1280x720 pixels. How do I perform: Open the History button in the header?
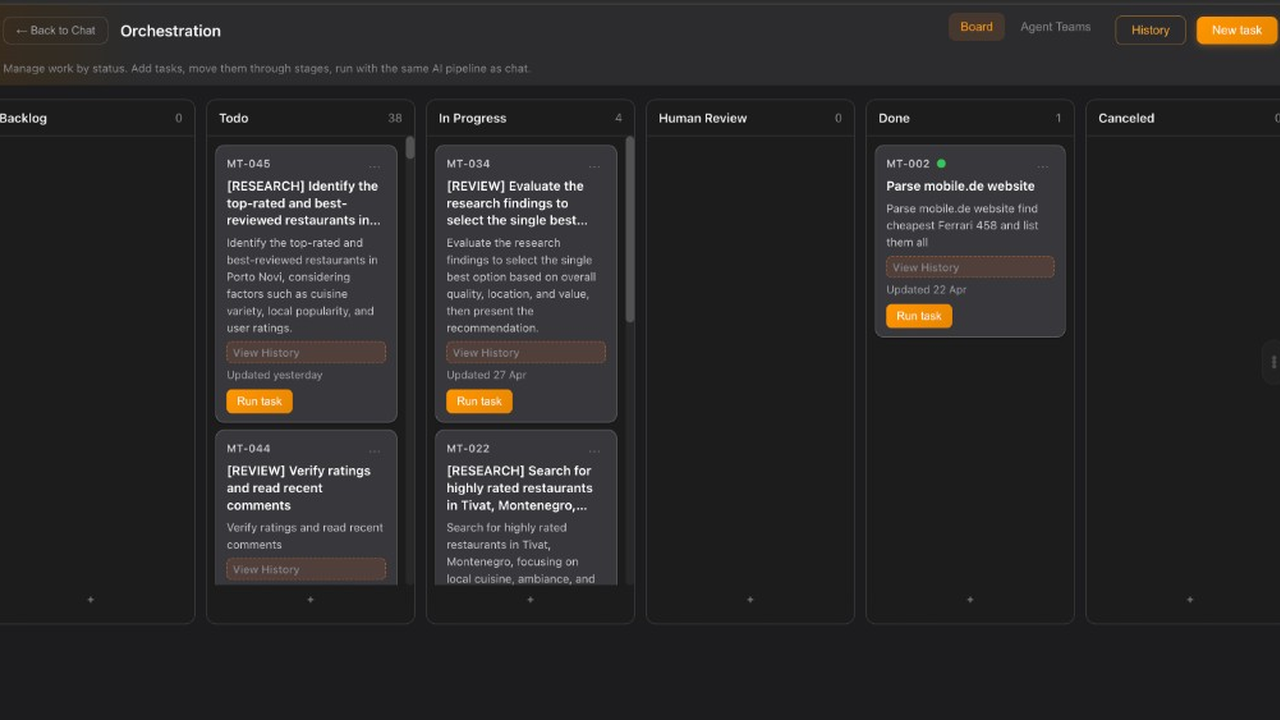point(1150,30)
